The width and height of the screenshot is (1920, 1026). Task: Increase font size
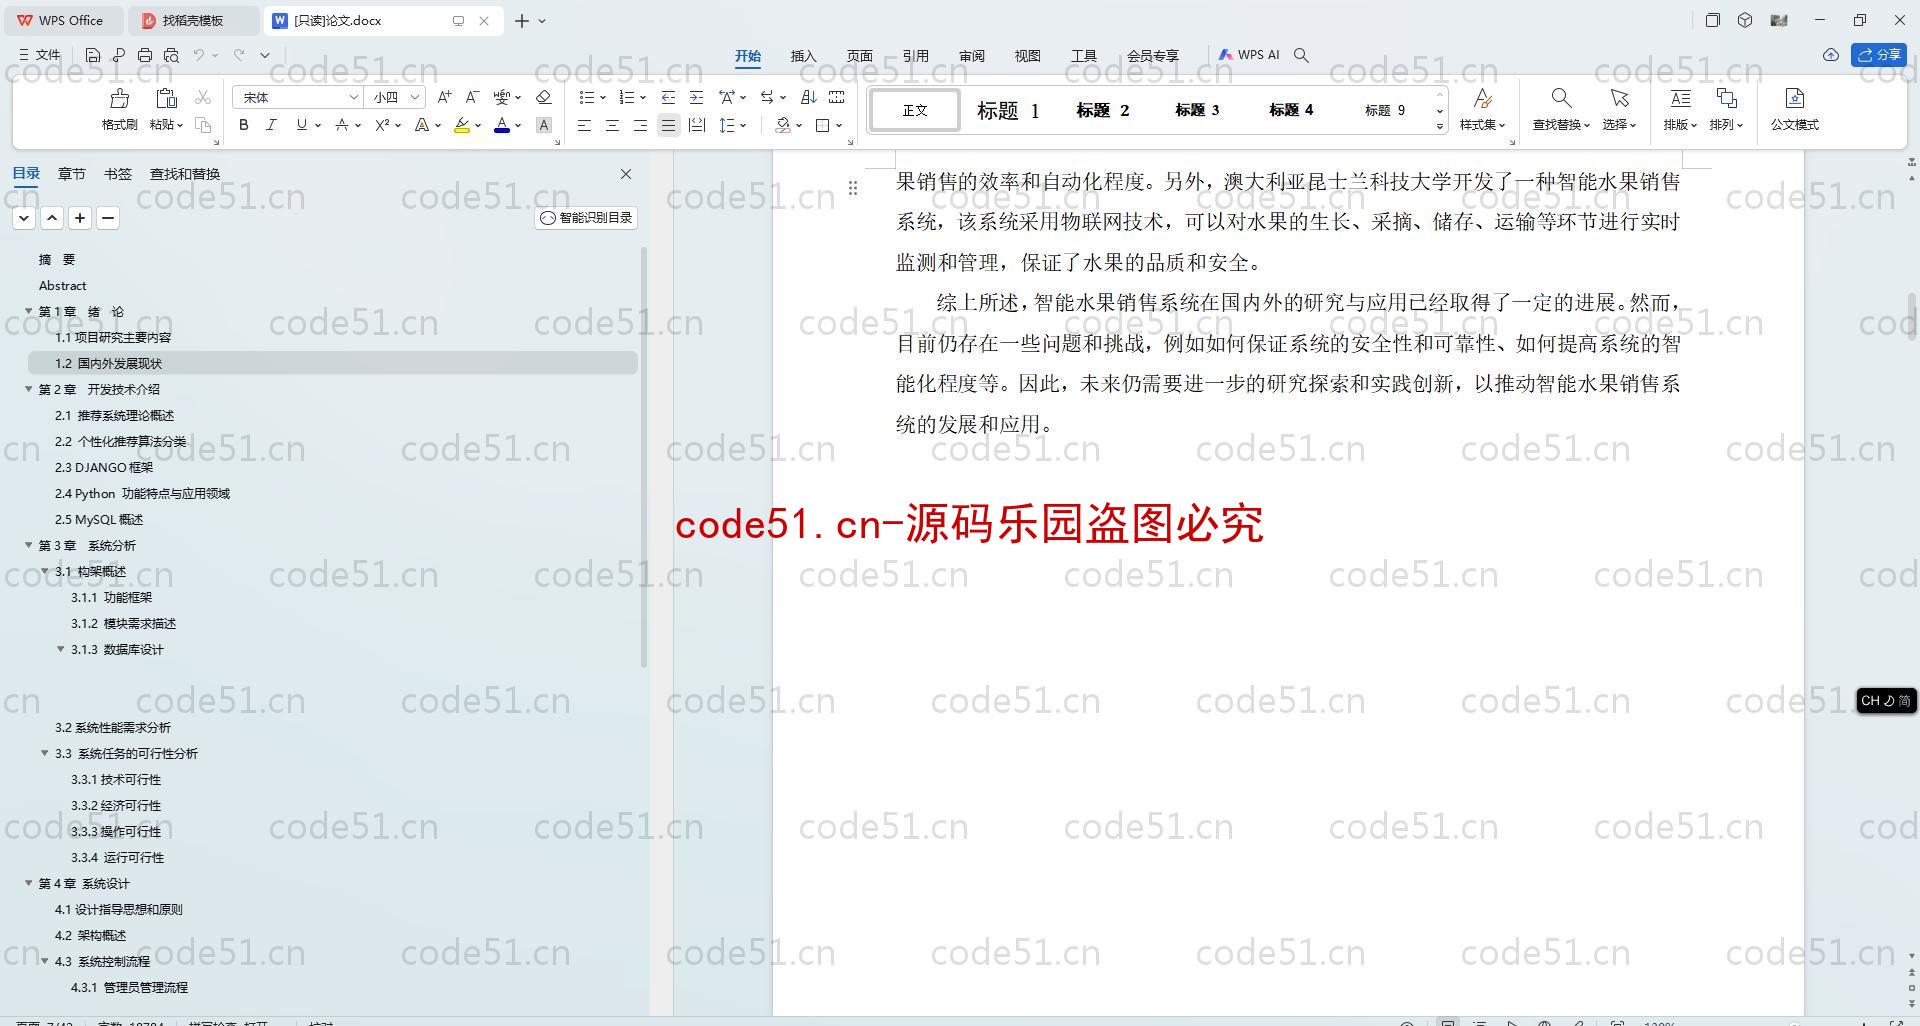point(444,97)
